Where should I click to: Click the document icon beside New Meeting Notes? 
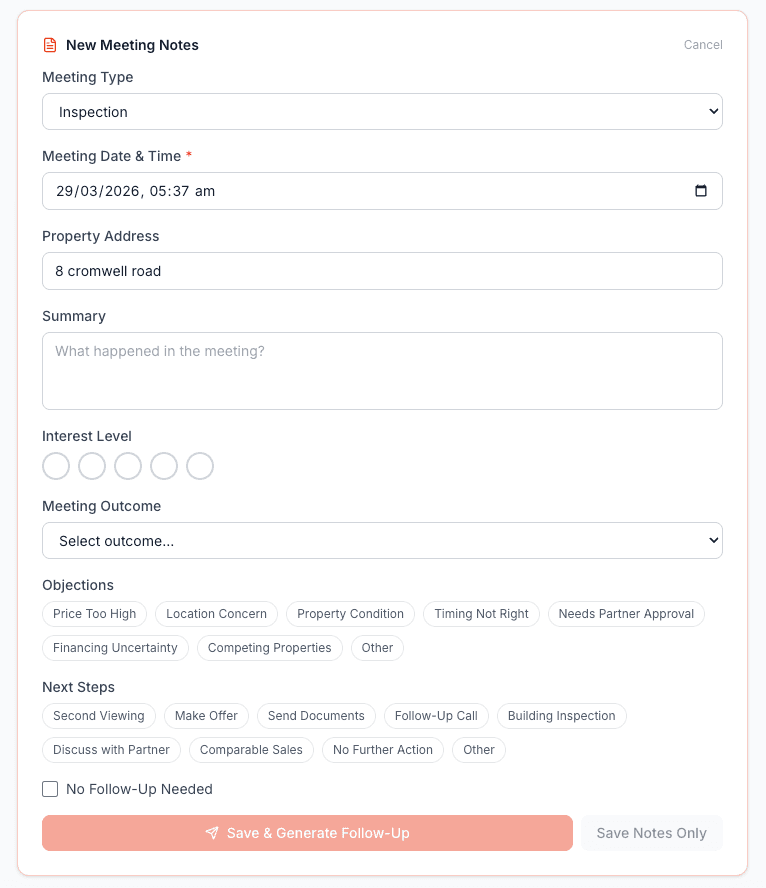tap(49, 44)
